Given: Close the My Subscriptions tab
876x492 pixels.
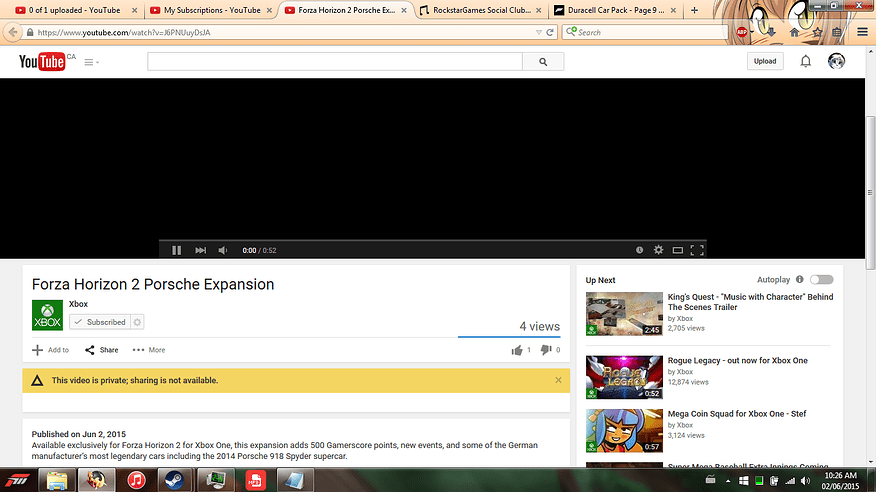Looking at the screenshot, I should [x=269, y=11].
